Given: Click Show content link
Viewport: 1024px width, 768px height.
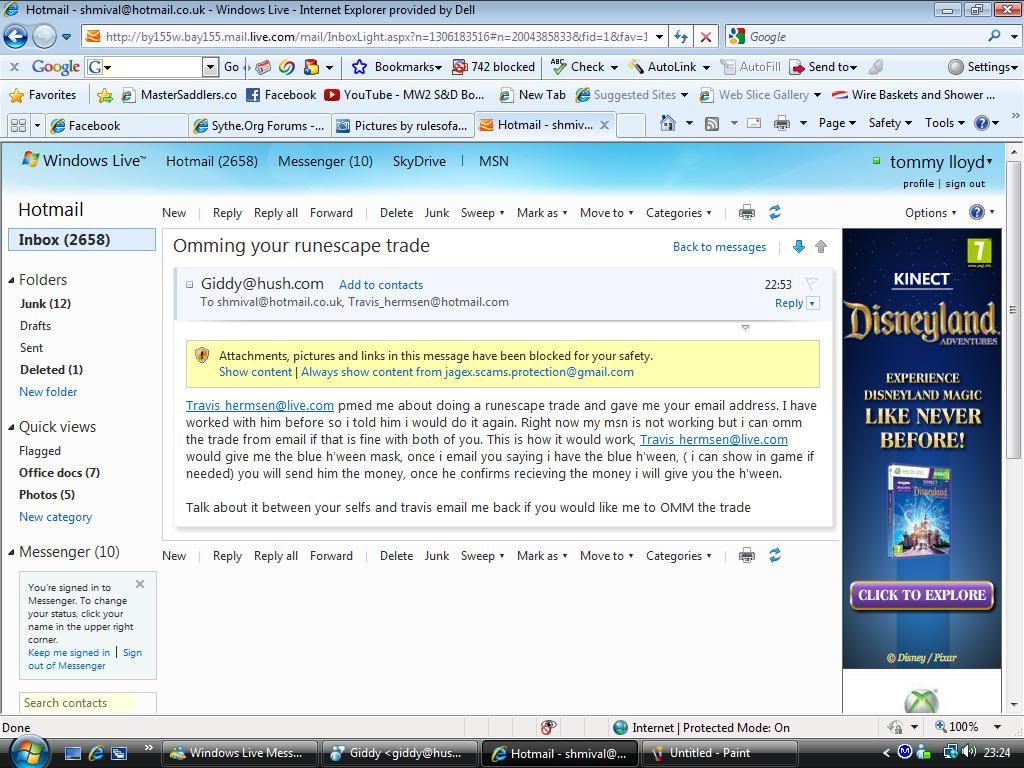Looking at the screenshot, I should (255, 372).
